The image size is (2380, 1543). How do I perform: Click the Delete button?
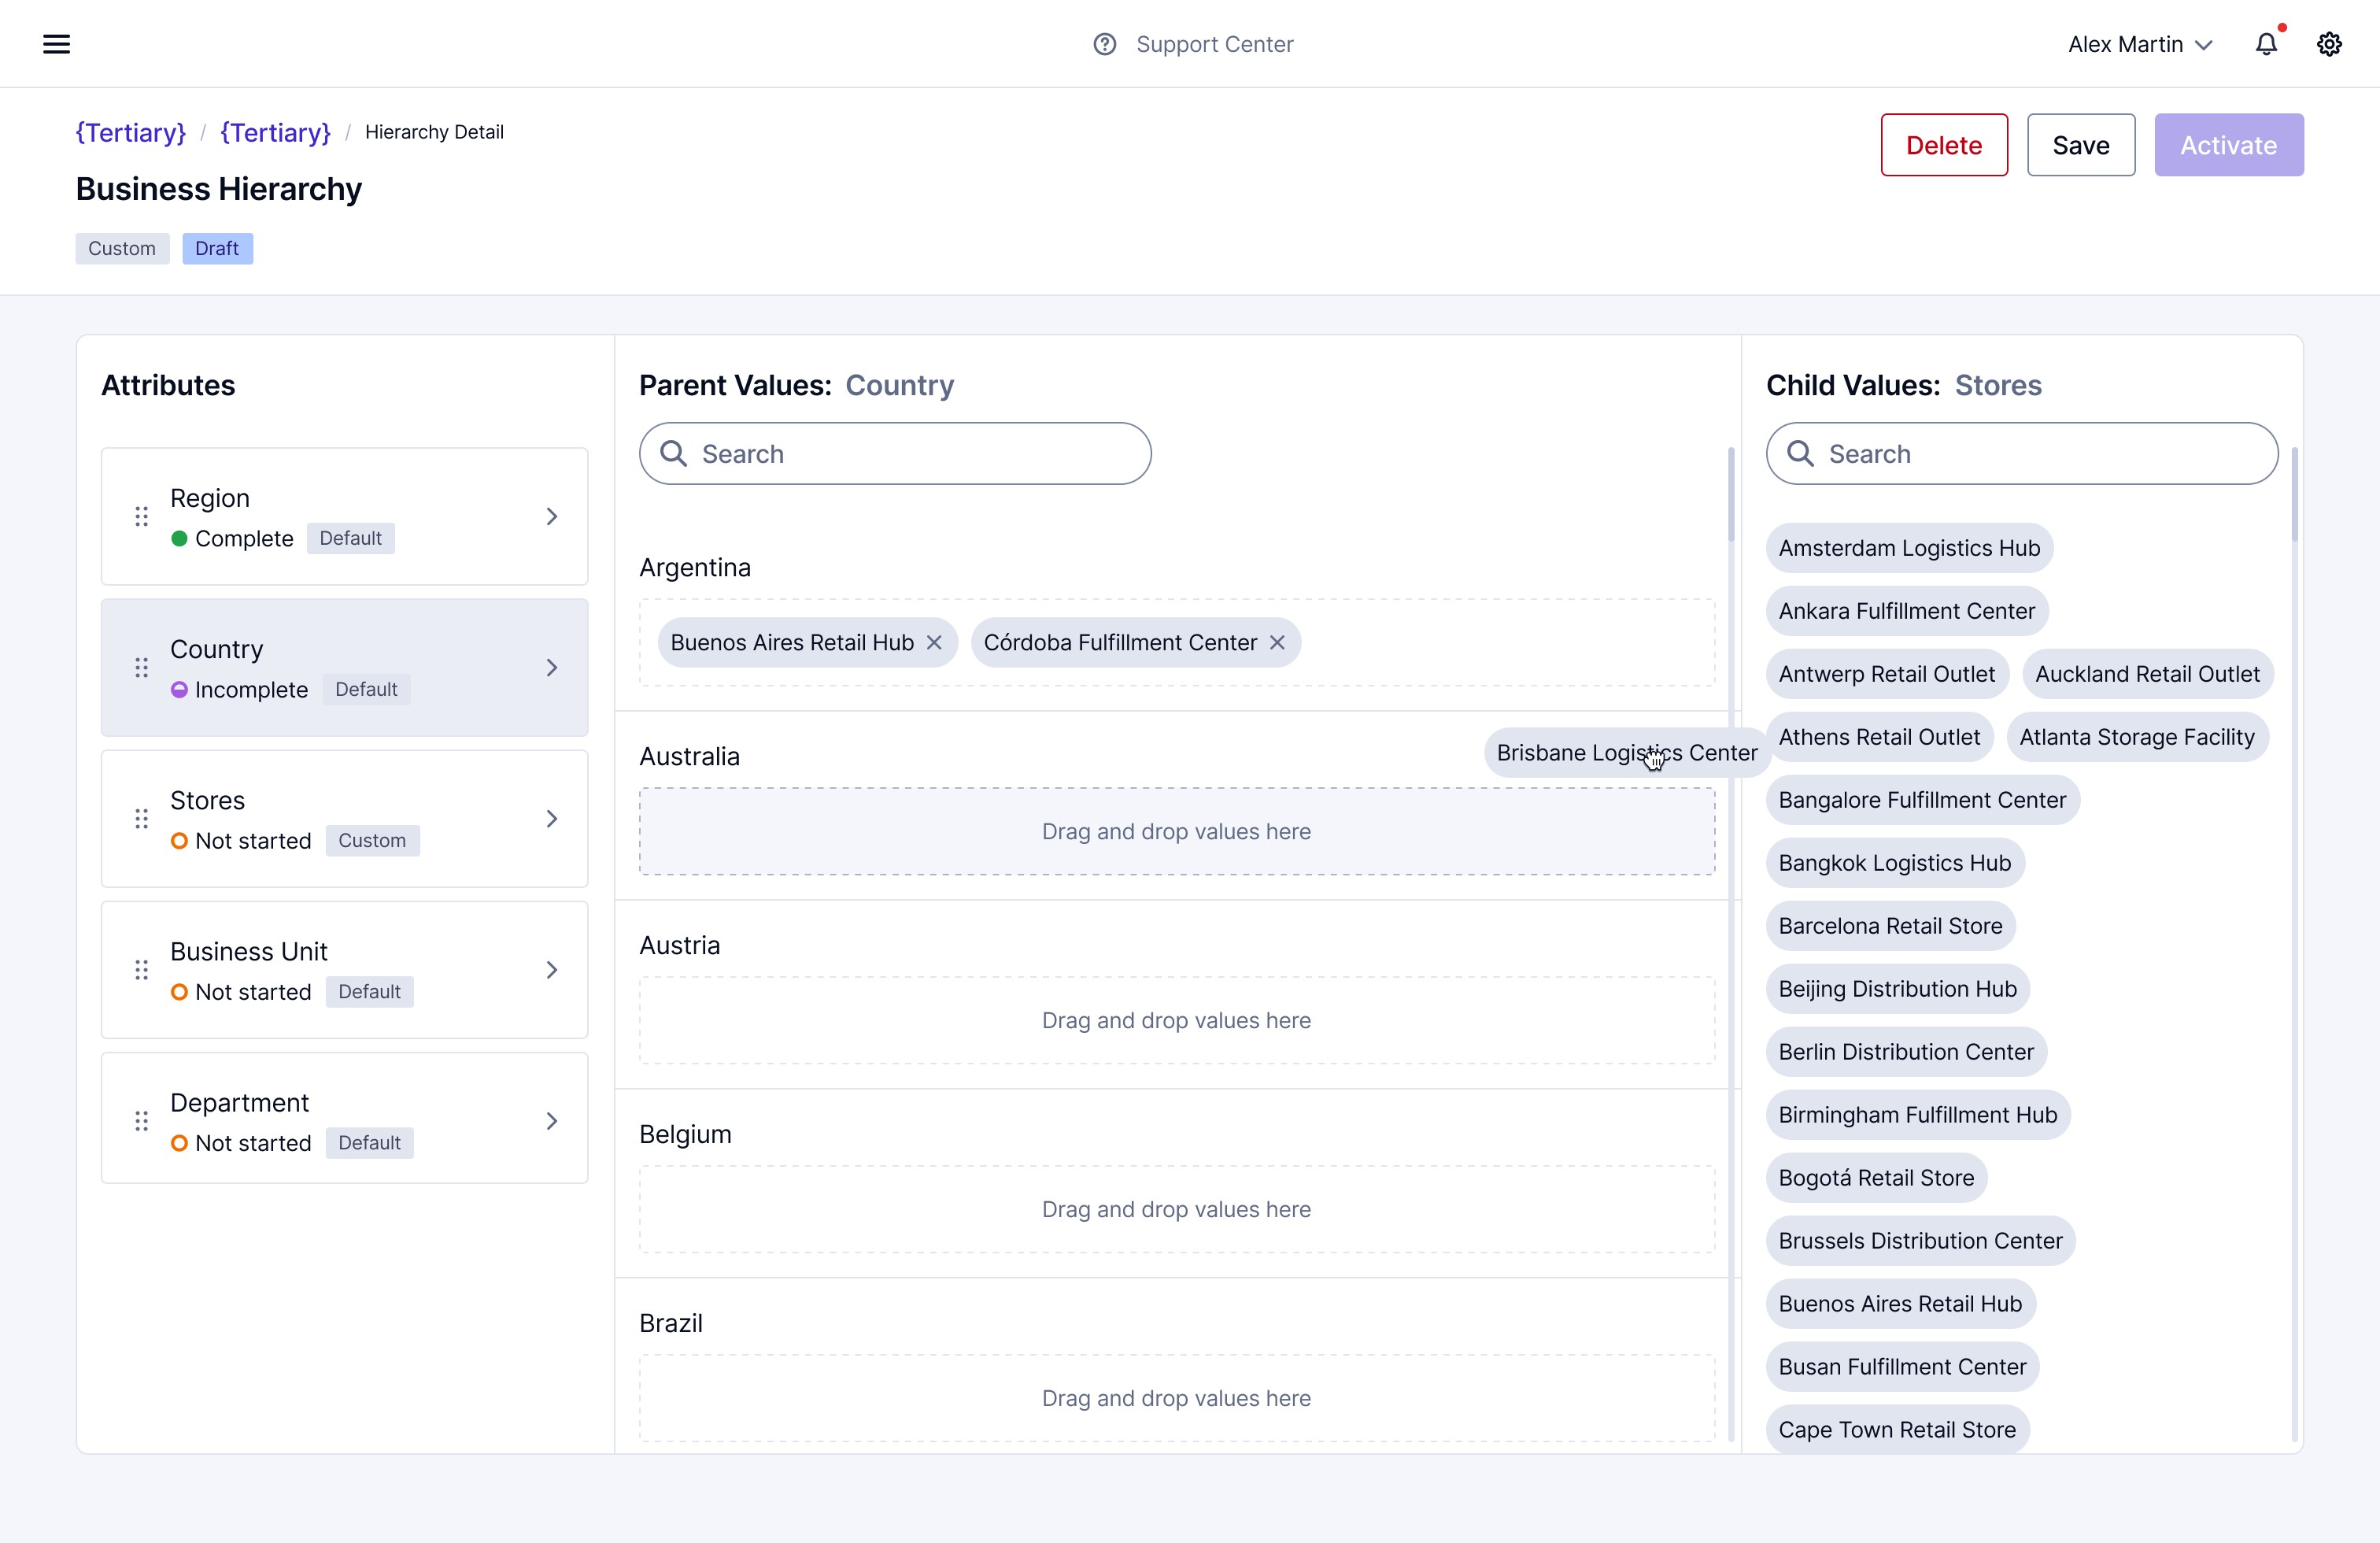coord(1943,145)
